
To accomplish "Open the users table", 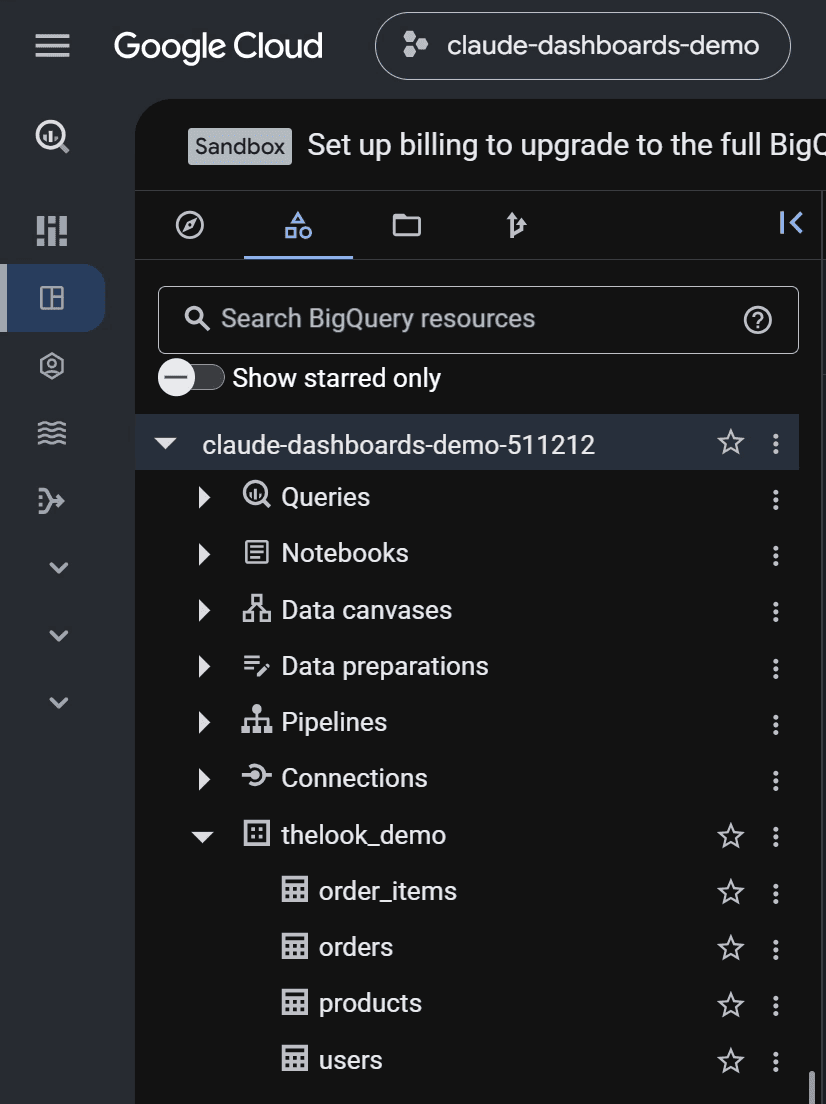I will click(350, 1060).
